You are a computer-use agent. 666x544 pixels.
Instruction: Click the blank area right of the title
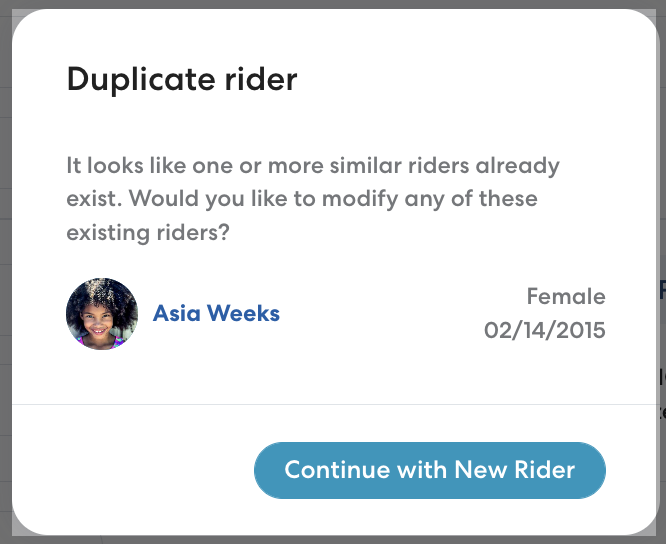470,78
